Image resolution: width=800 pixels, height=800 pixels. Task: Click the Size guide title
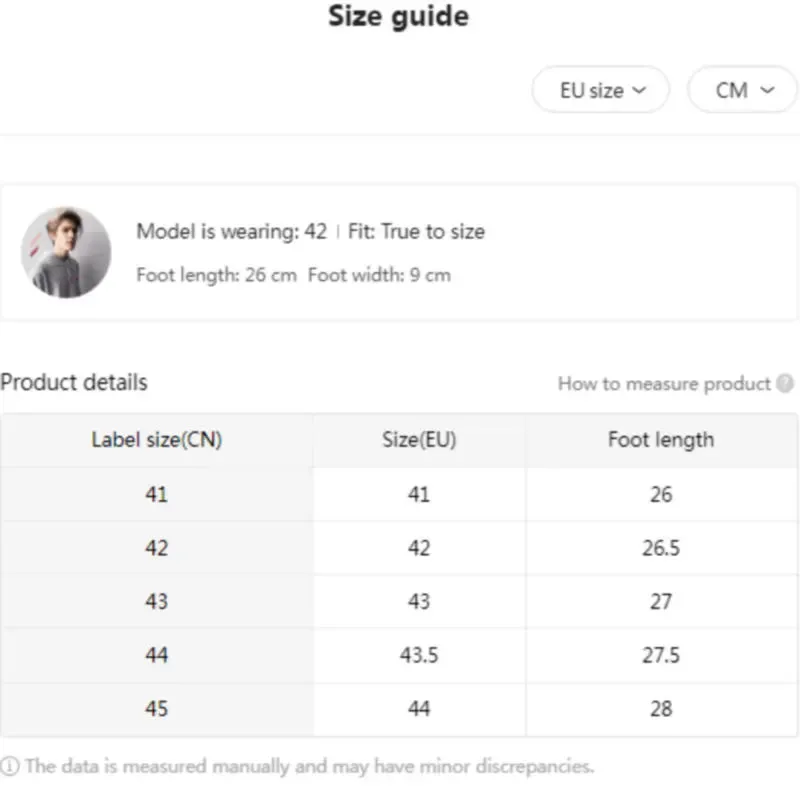(x=398, y=16)
